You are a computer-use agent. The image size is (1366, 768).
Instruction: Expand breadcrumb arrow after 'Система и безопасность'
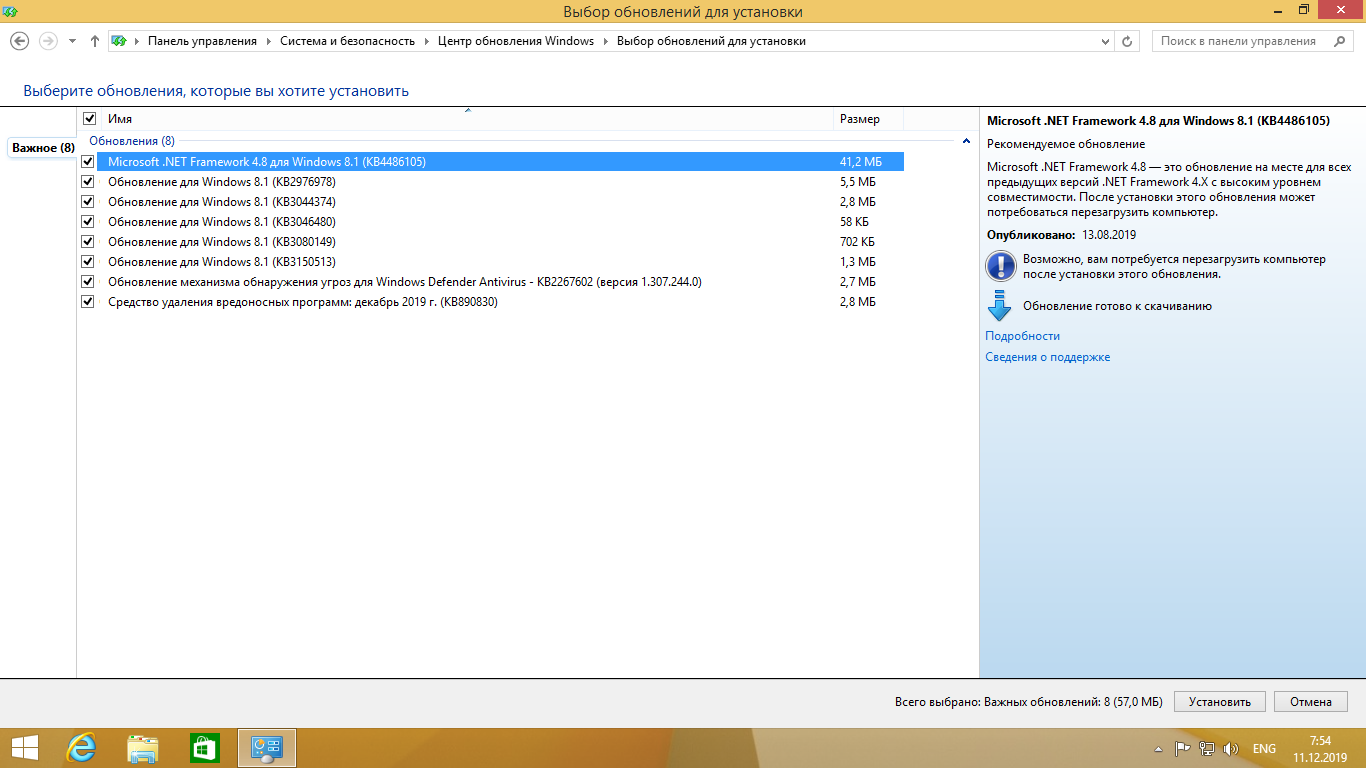coord(427,42)
